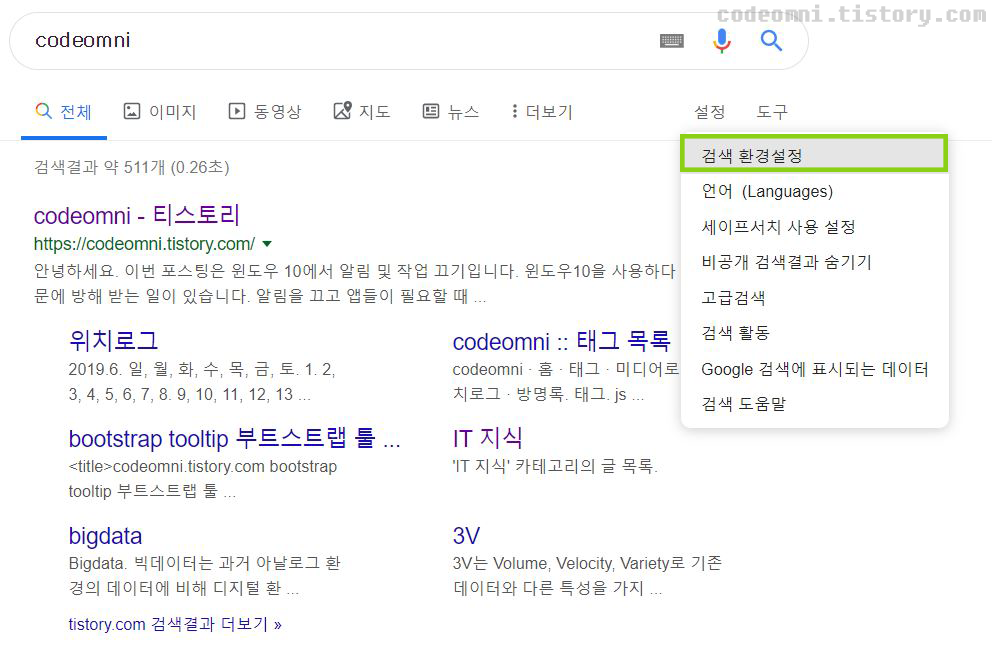Image resolution: width=992 pixels, height=654 pixels.
Task: Click the 3V는 Volume, Velocity snippet text
Action: tap(587, 576)
